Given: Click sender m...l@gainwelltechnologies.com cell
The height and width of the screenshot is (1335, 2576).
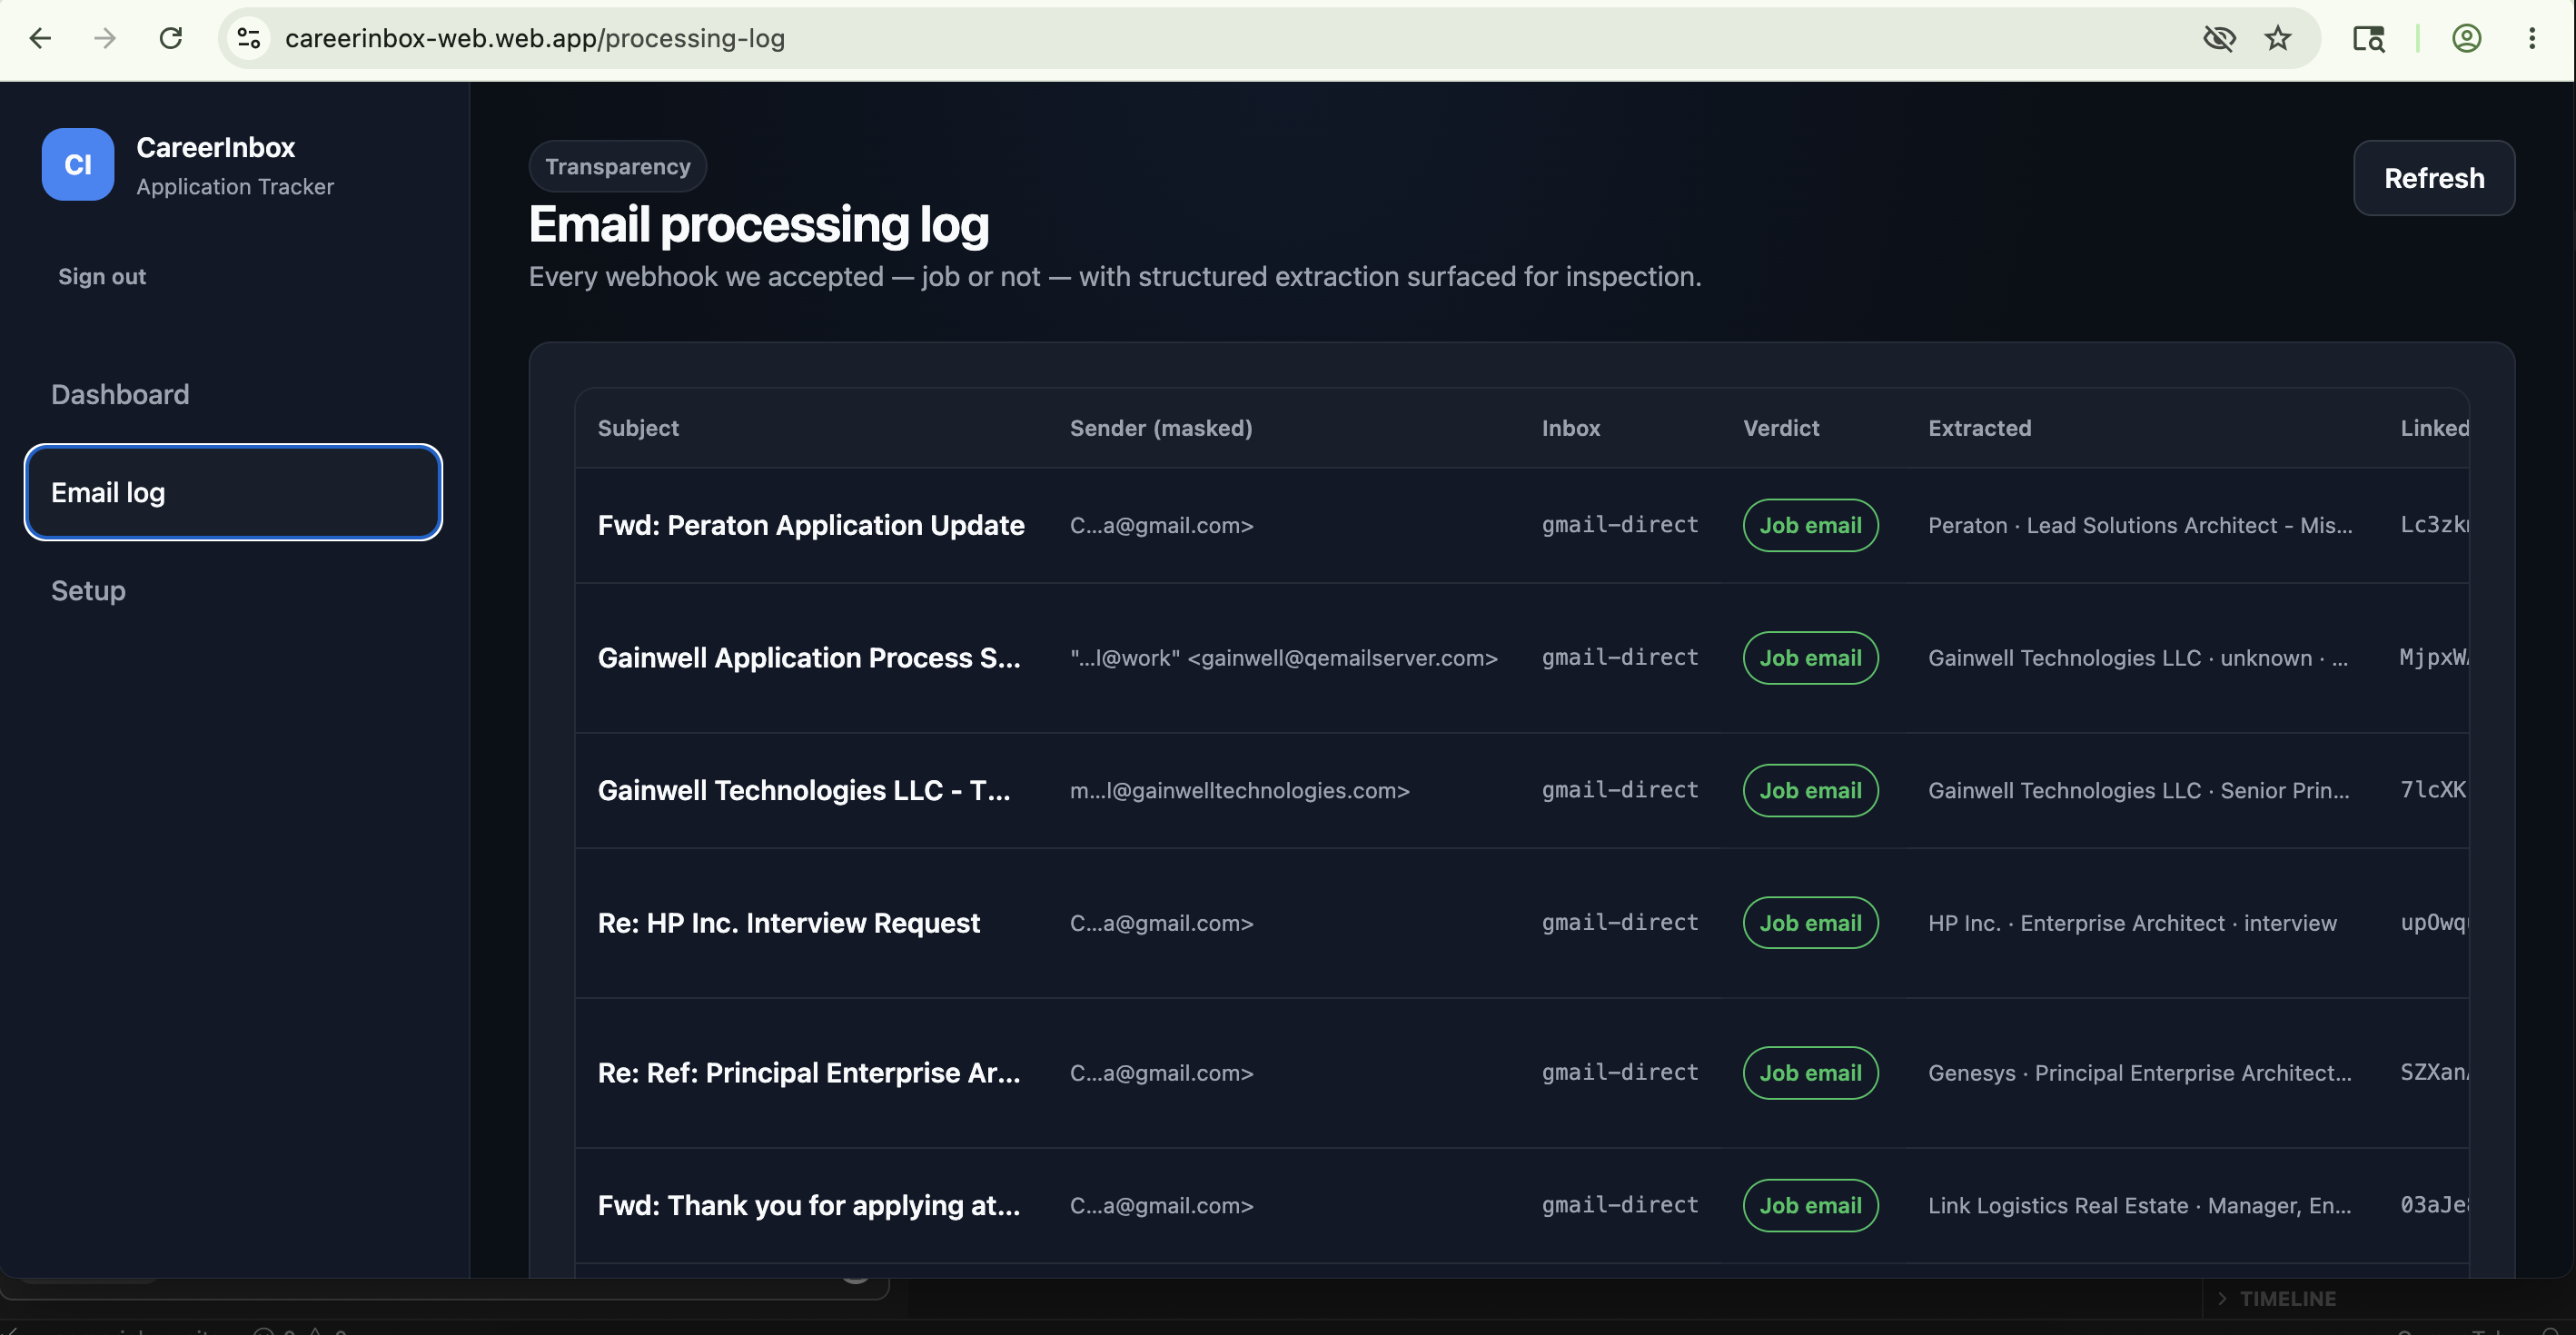Looking at the screenshot, I should point(1240,790).
